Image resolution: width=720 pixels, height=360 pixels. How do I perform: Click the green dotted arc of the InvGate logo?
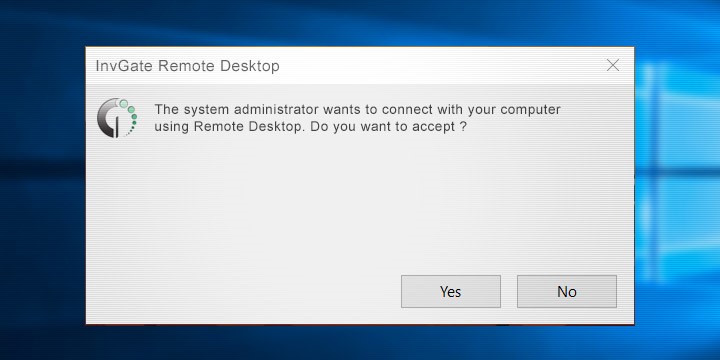click(x=131, y=116)
